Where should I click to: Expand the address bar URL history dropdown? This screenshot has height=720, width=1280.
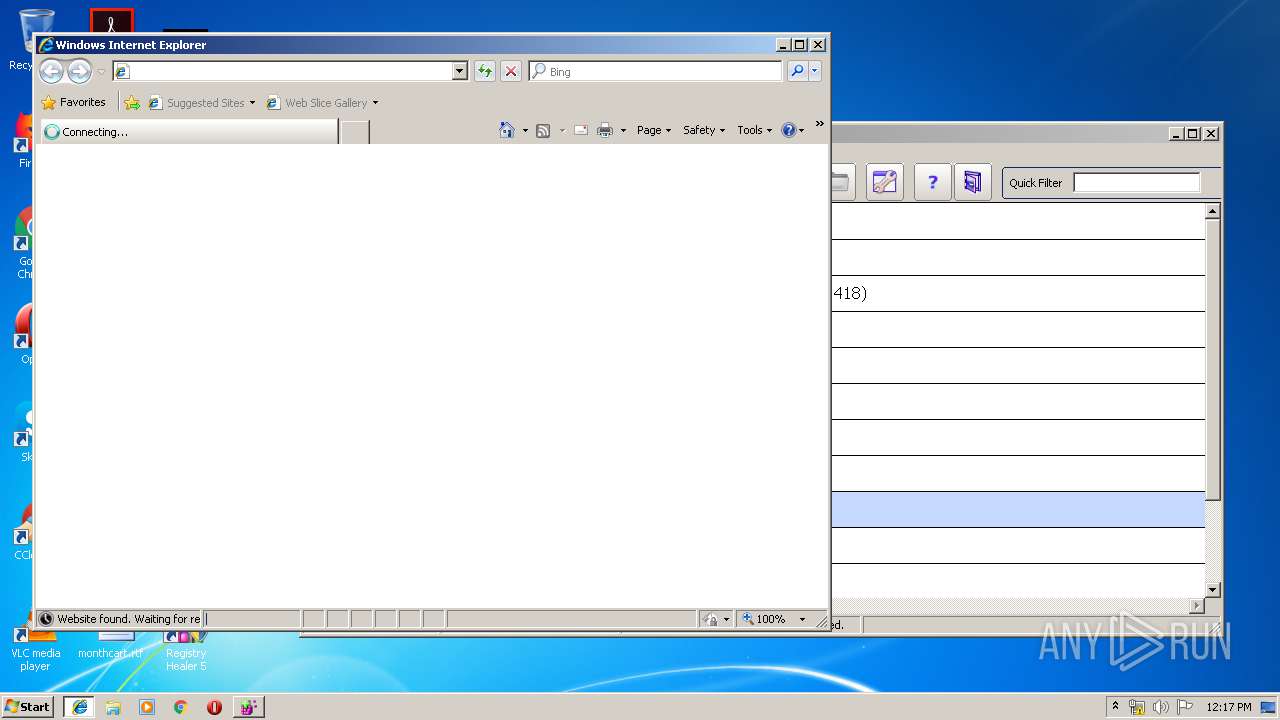pos(460,71)
